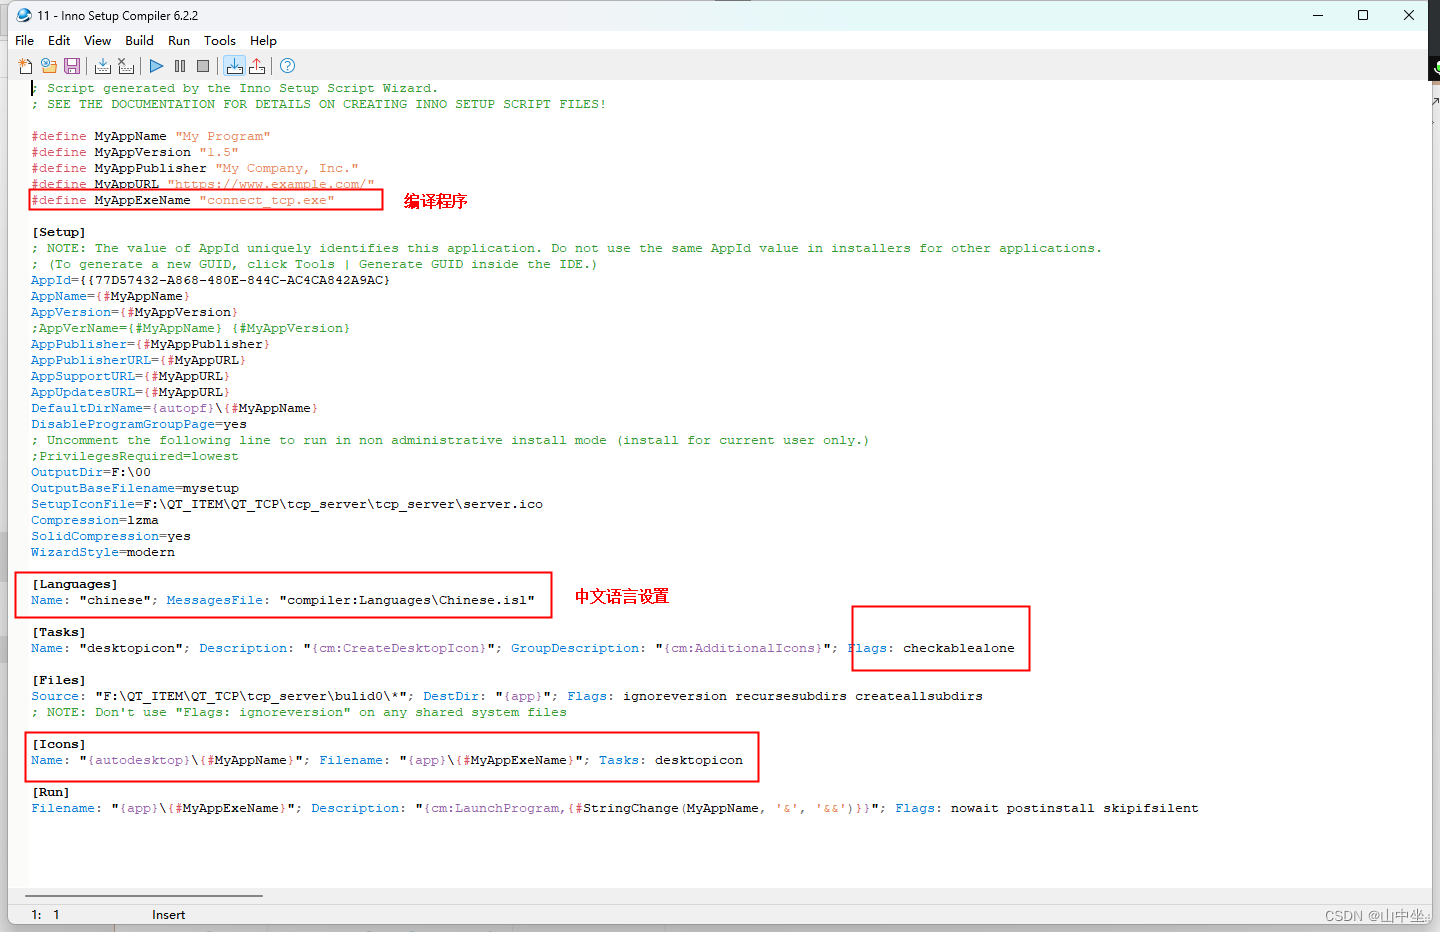
Task: Select the Target Uninstall toolbar button
Action: (257, 66)
